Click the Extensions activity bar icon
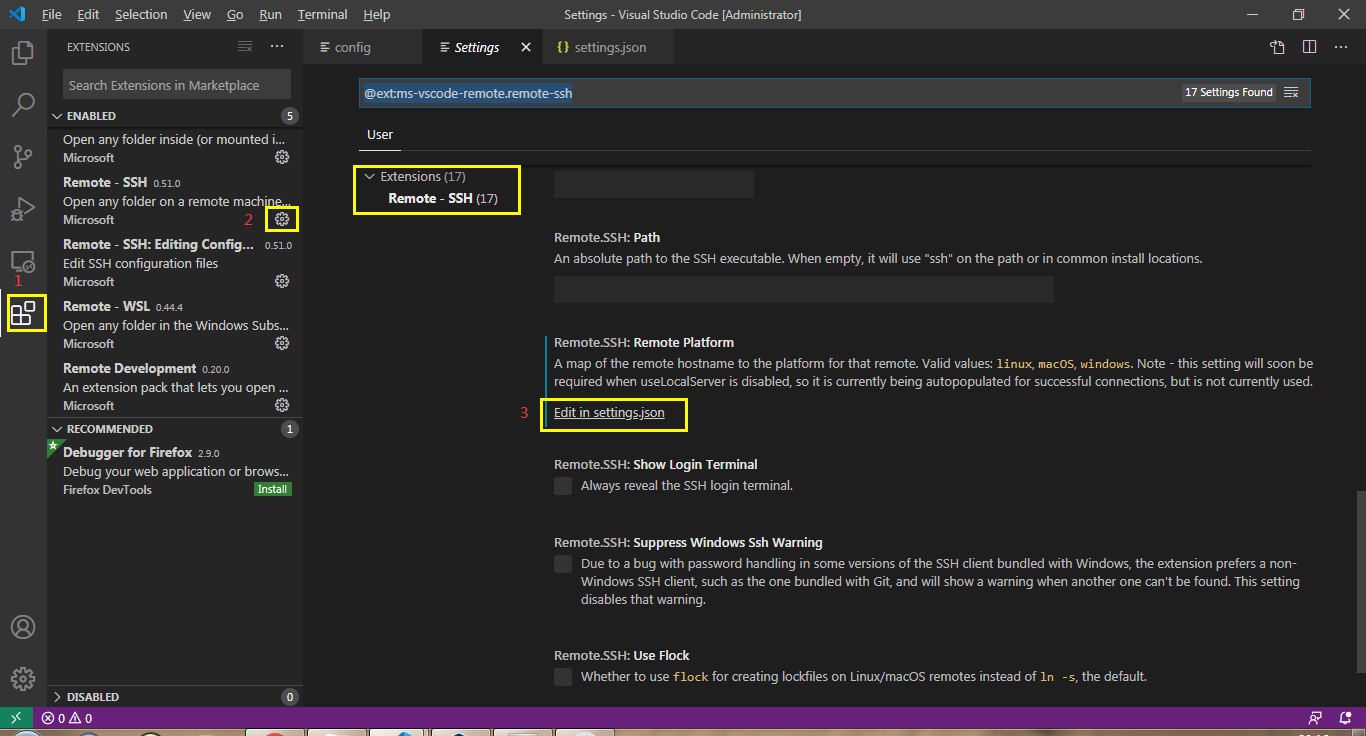 click(22, 312)
